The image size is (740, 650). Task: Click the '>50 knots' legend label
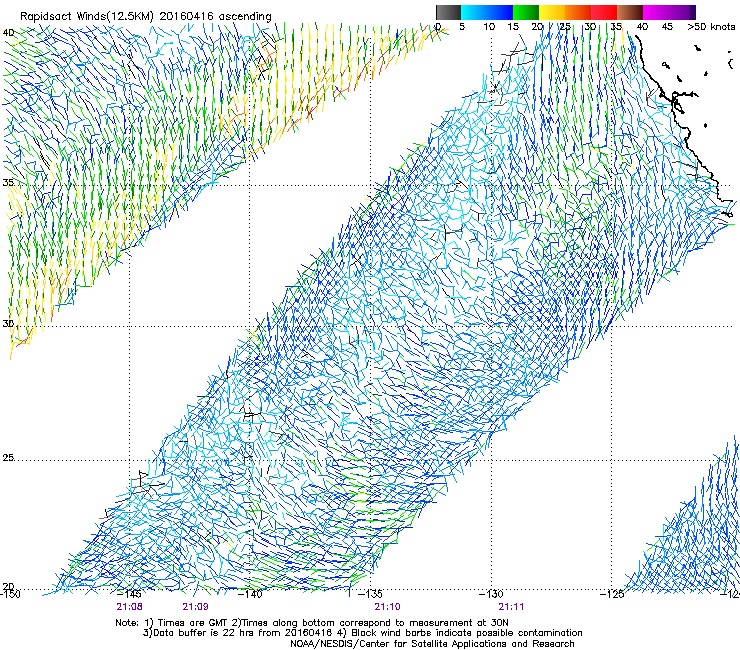pos(711,27)
